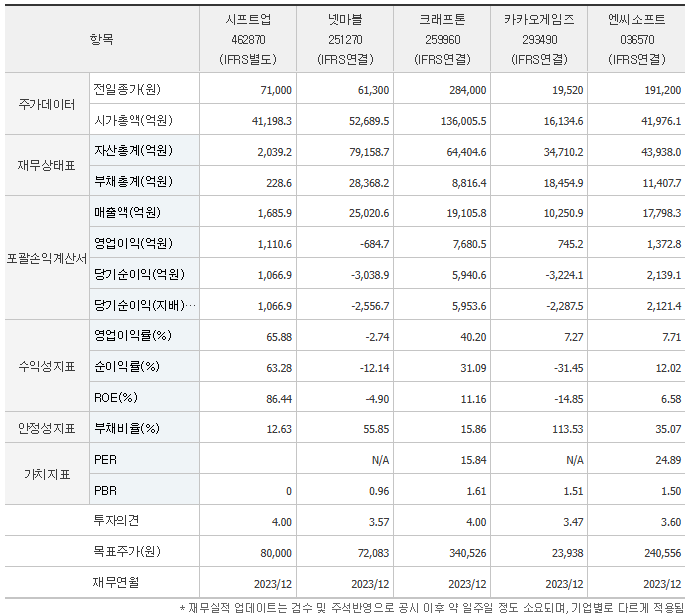Click 크래프톤 closing price 284,000
This screenshot has height=614, width=689.
click(468, 90)
